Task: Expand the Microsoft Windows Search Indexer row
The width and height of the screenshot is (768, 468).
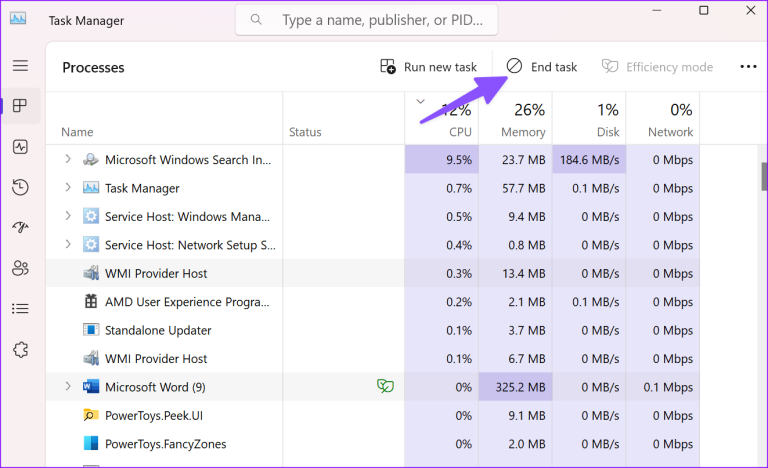Action: pos(68,159)
